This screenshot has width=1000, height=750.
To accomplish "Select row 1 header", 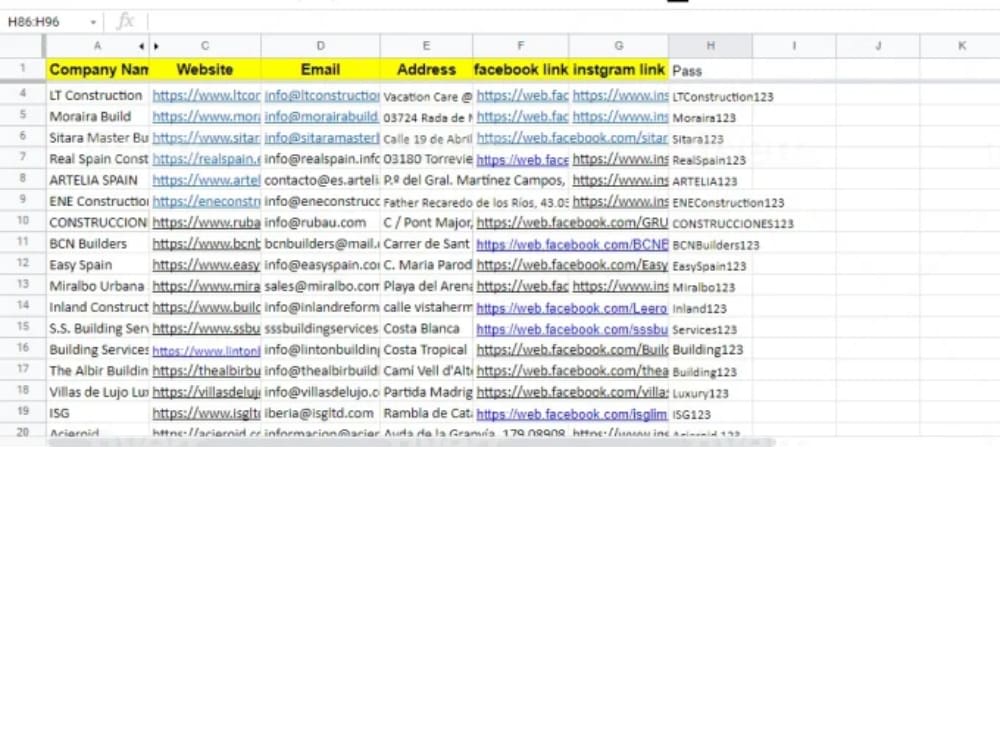I will (23, 68).
